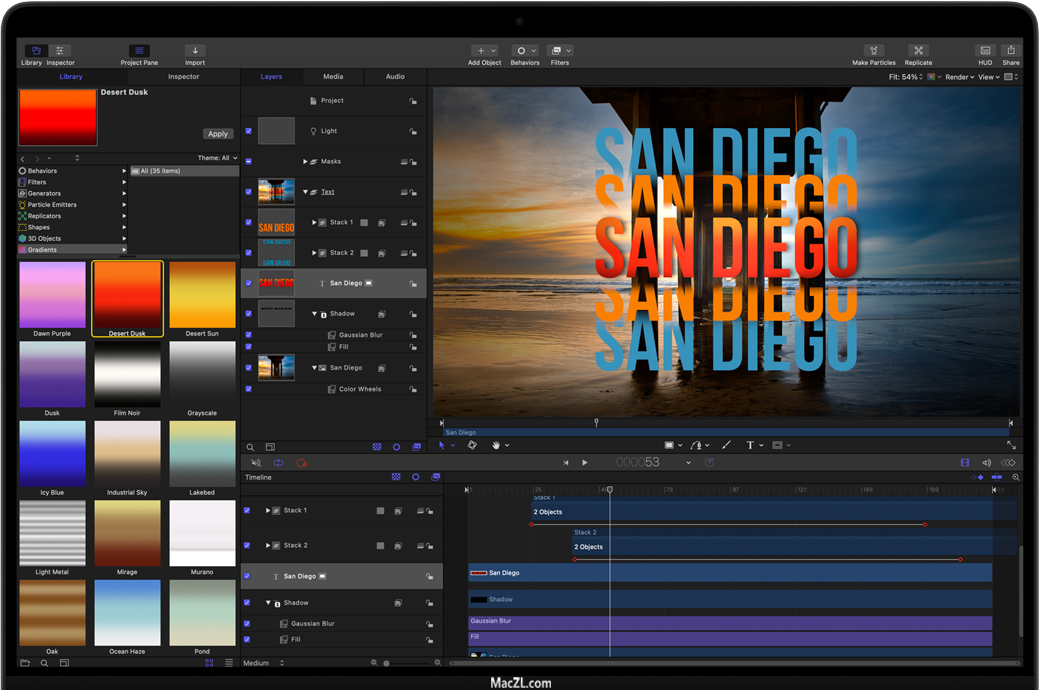Toggle Gaussian Blur checkbox in layers list
The image size is (1040, 690).
[249, 335]
